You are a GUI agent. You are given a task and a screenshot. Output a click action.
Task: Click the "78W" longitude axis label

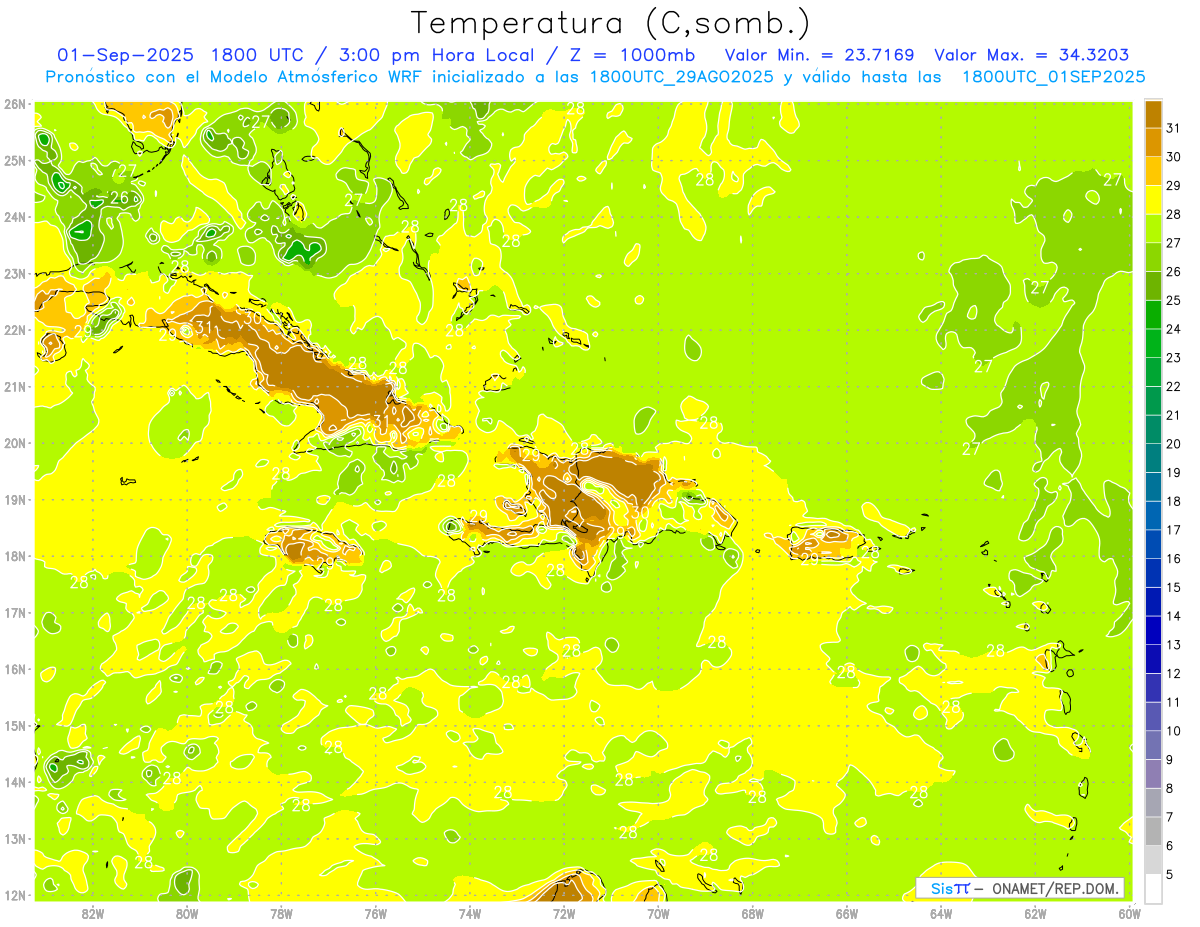click(x=281, y=913)
